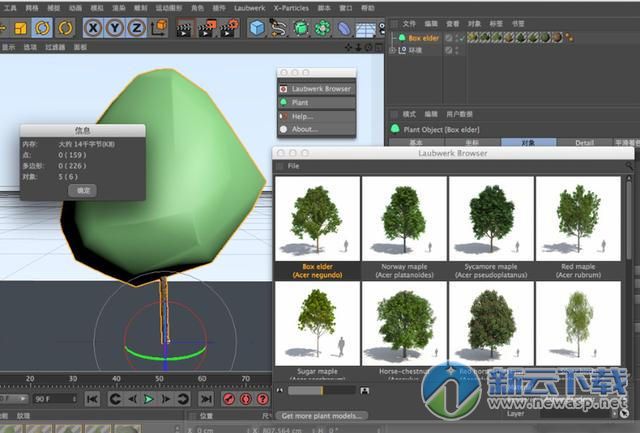Toggle red Autokeying button
The width and height of the screenshot is (640, 433).
pos(246,399)
